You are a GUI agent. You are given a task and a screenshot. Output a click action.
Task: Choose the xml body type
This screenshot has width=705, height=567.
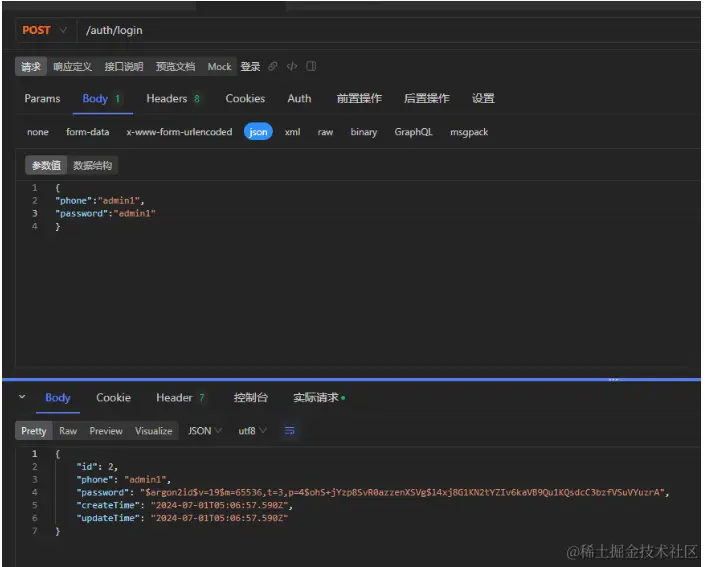(x=293, y=132)
